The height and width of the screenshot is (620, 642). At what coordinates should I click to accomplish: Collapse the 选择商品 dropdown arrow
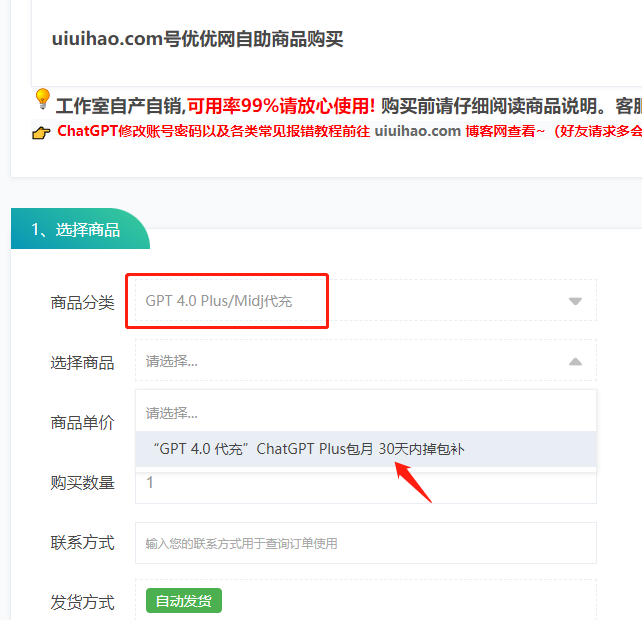(x=575, y=361)
